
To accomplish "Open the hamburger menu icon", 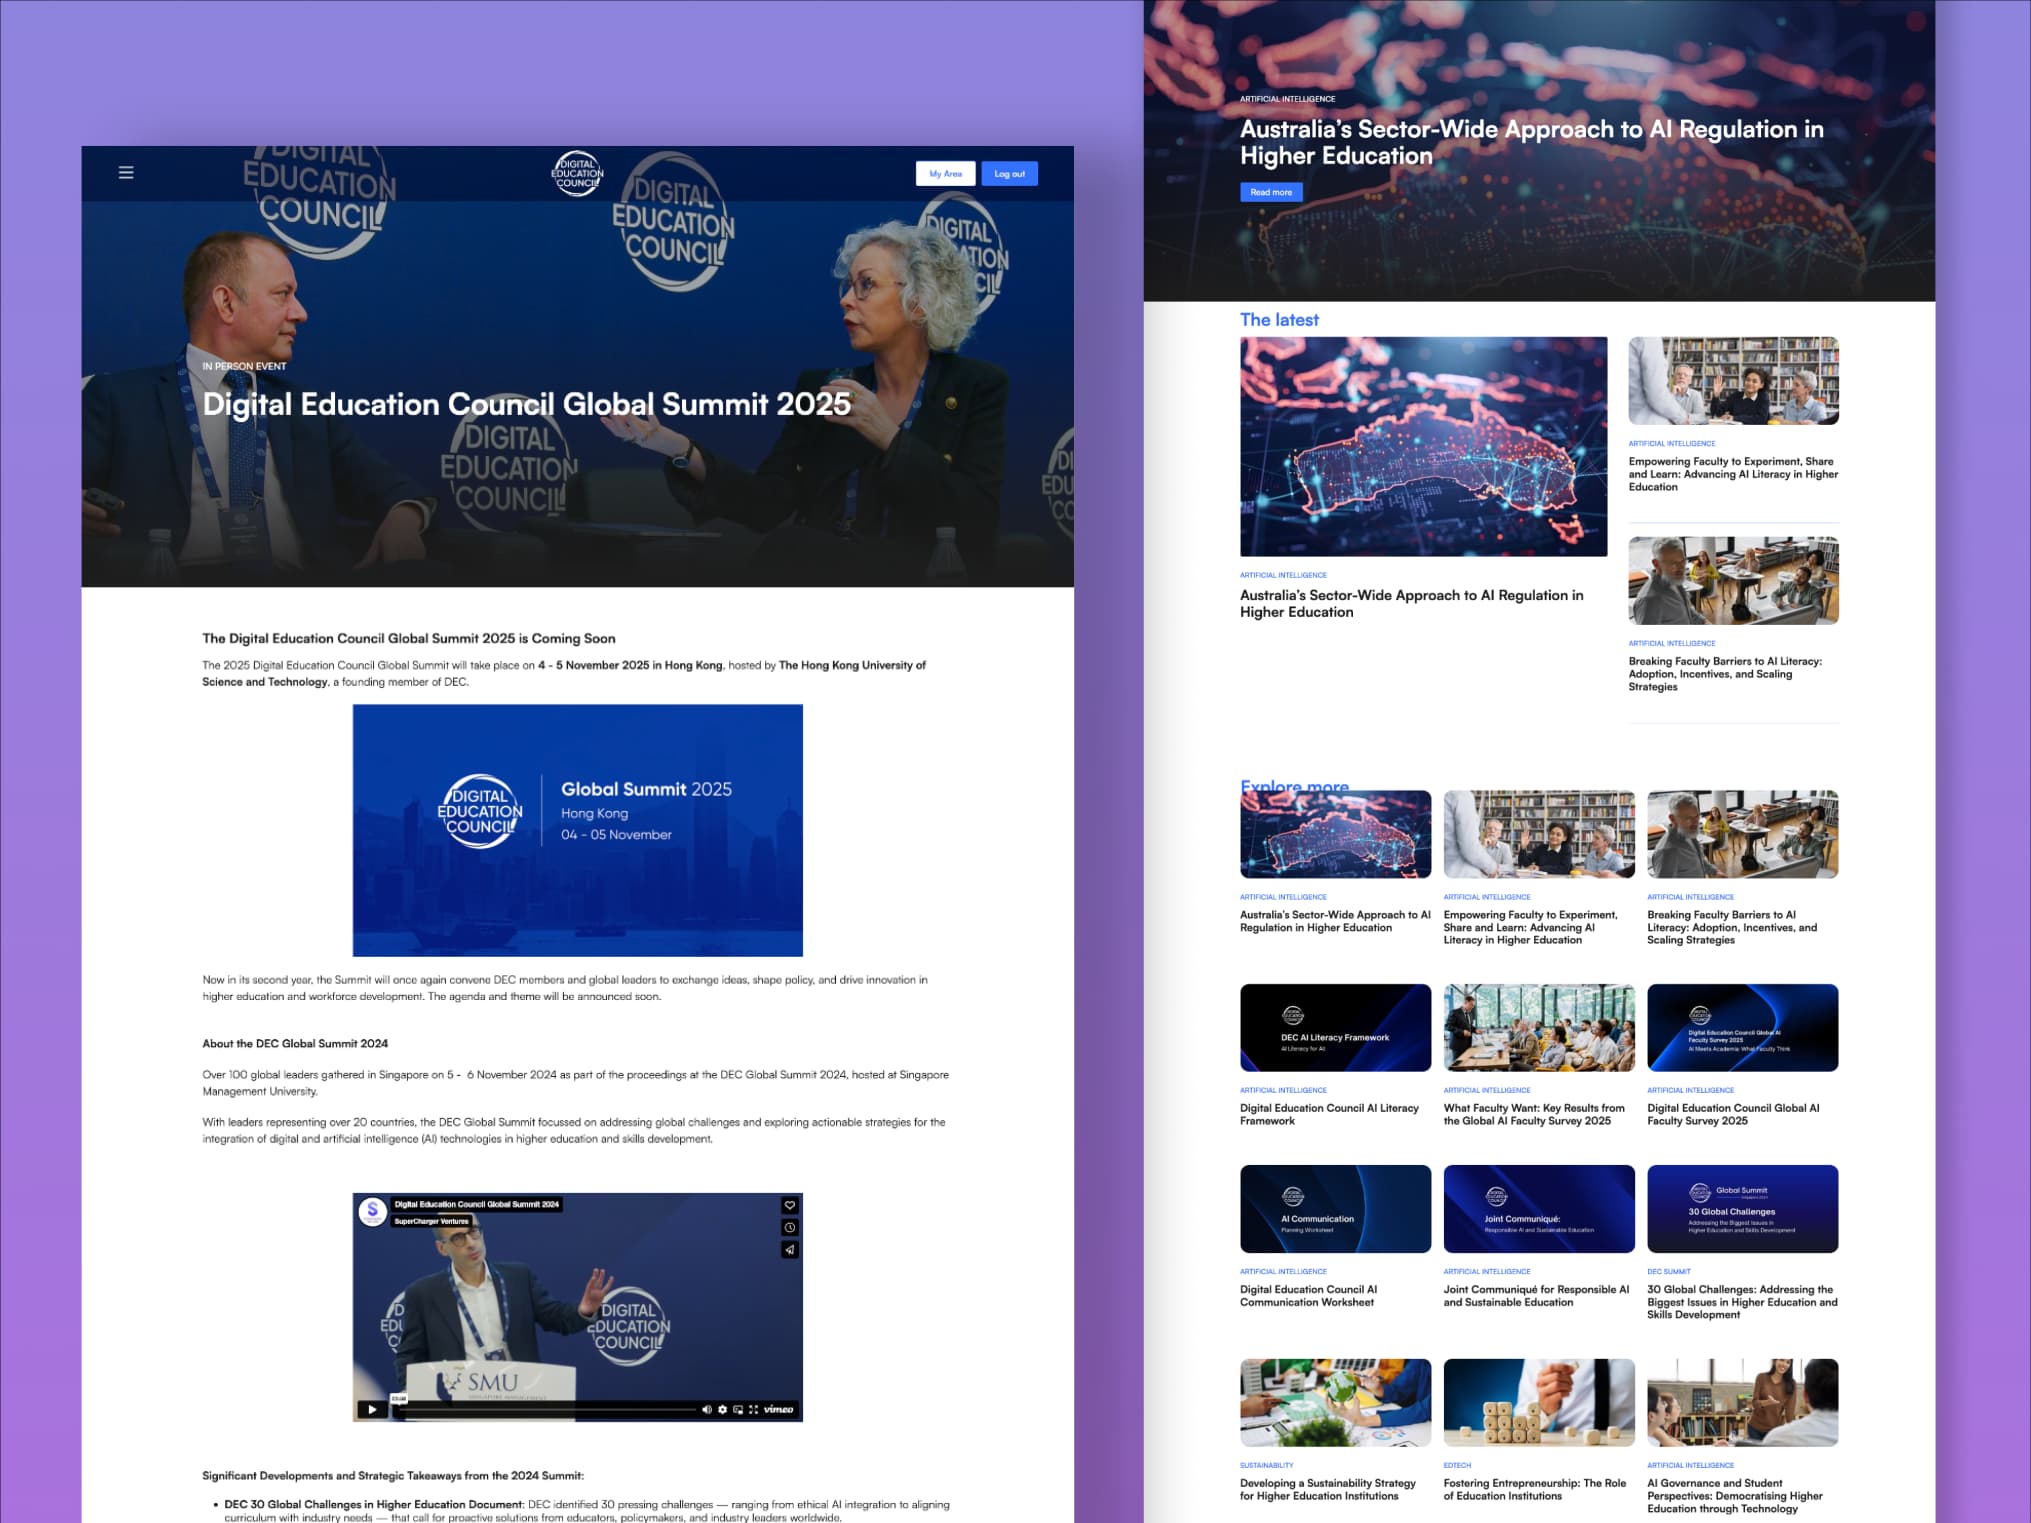I will 126,172.
